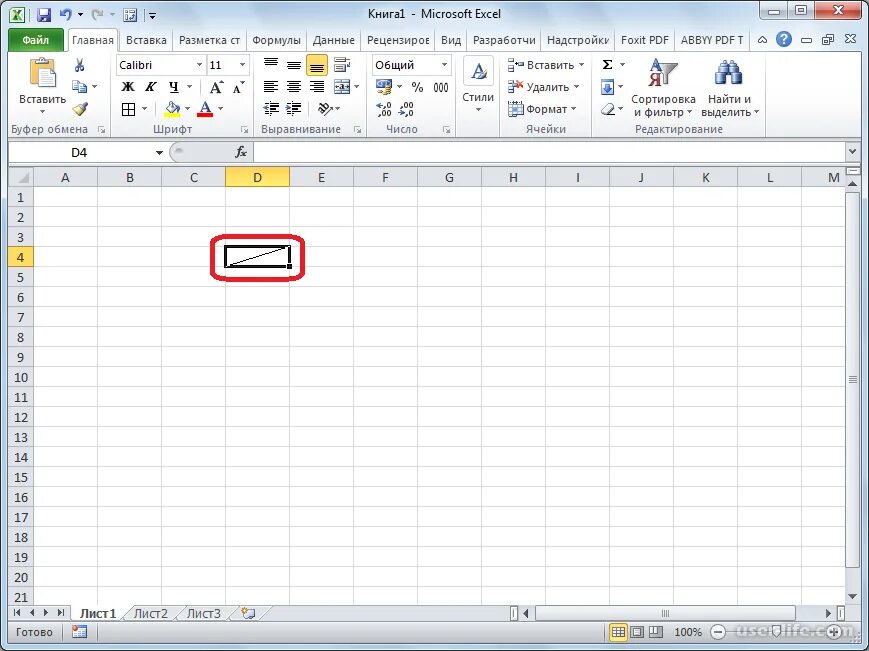Click the Fill down icon
Image resolution: width=869 pixels, height=651 pixels.
(x=607, y=87)
